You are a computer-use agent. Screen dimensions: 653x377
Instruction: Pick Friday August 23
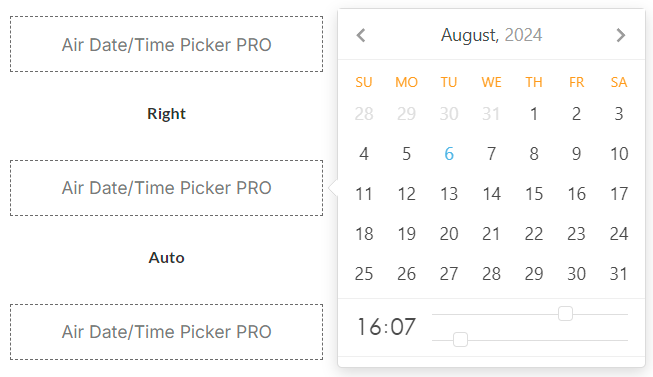pos(576,234)
